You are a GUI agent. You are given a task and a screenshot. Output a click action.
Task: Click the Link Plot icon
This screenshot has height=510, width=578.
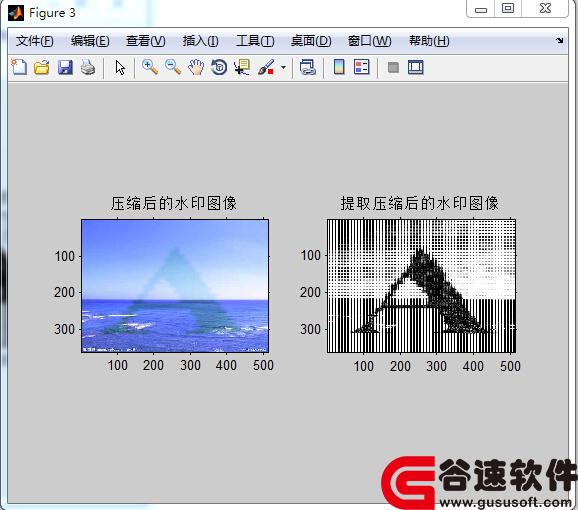(308, 68)
